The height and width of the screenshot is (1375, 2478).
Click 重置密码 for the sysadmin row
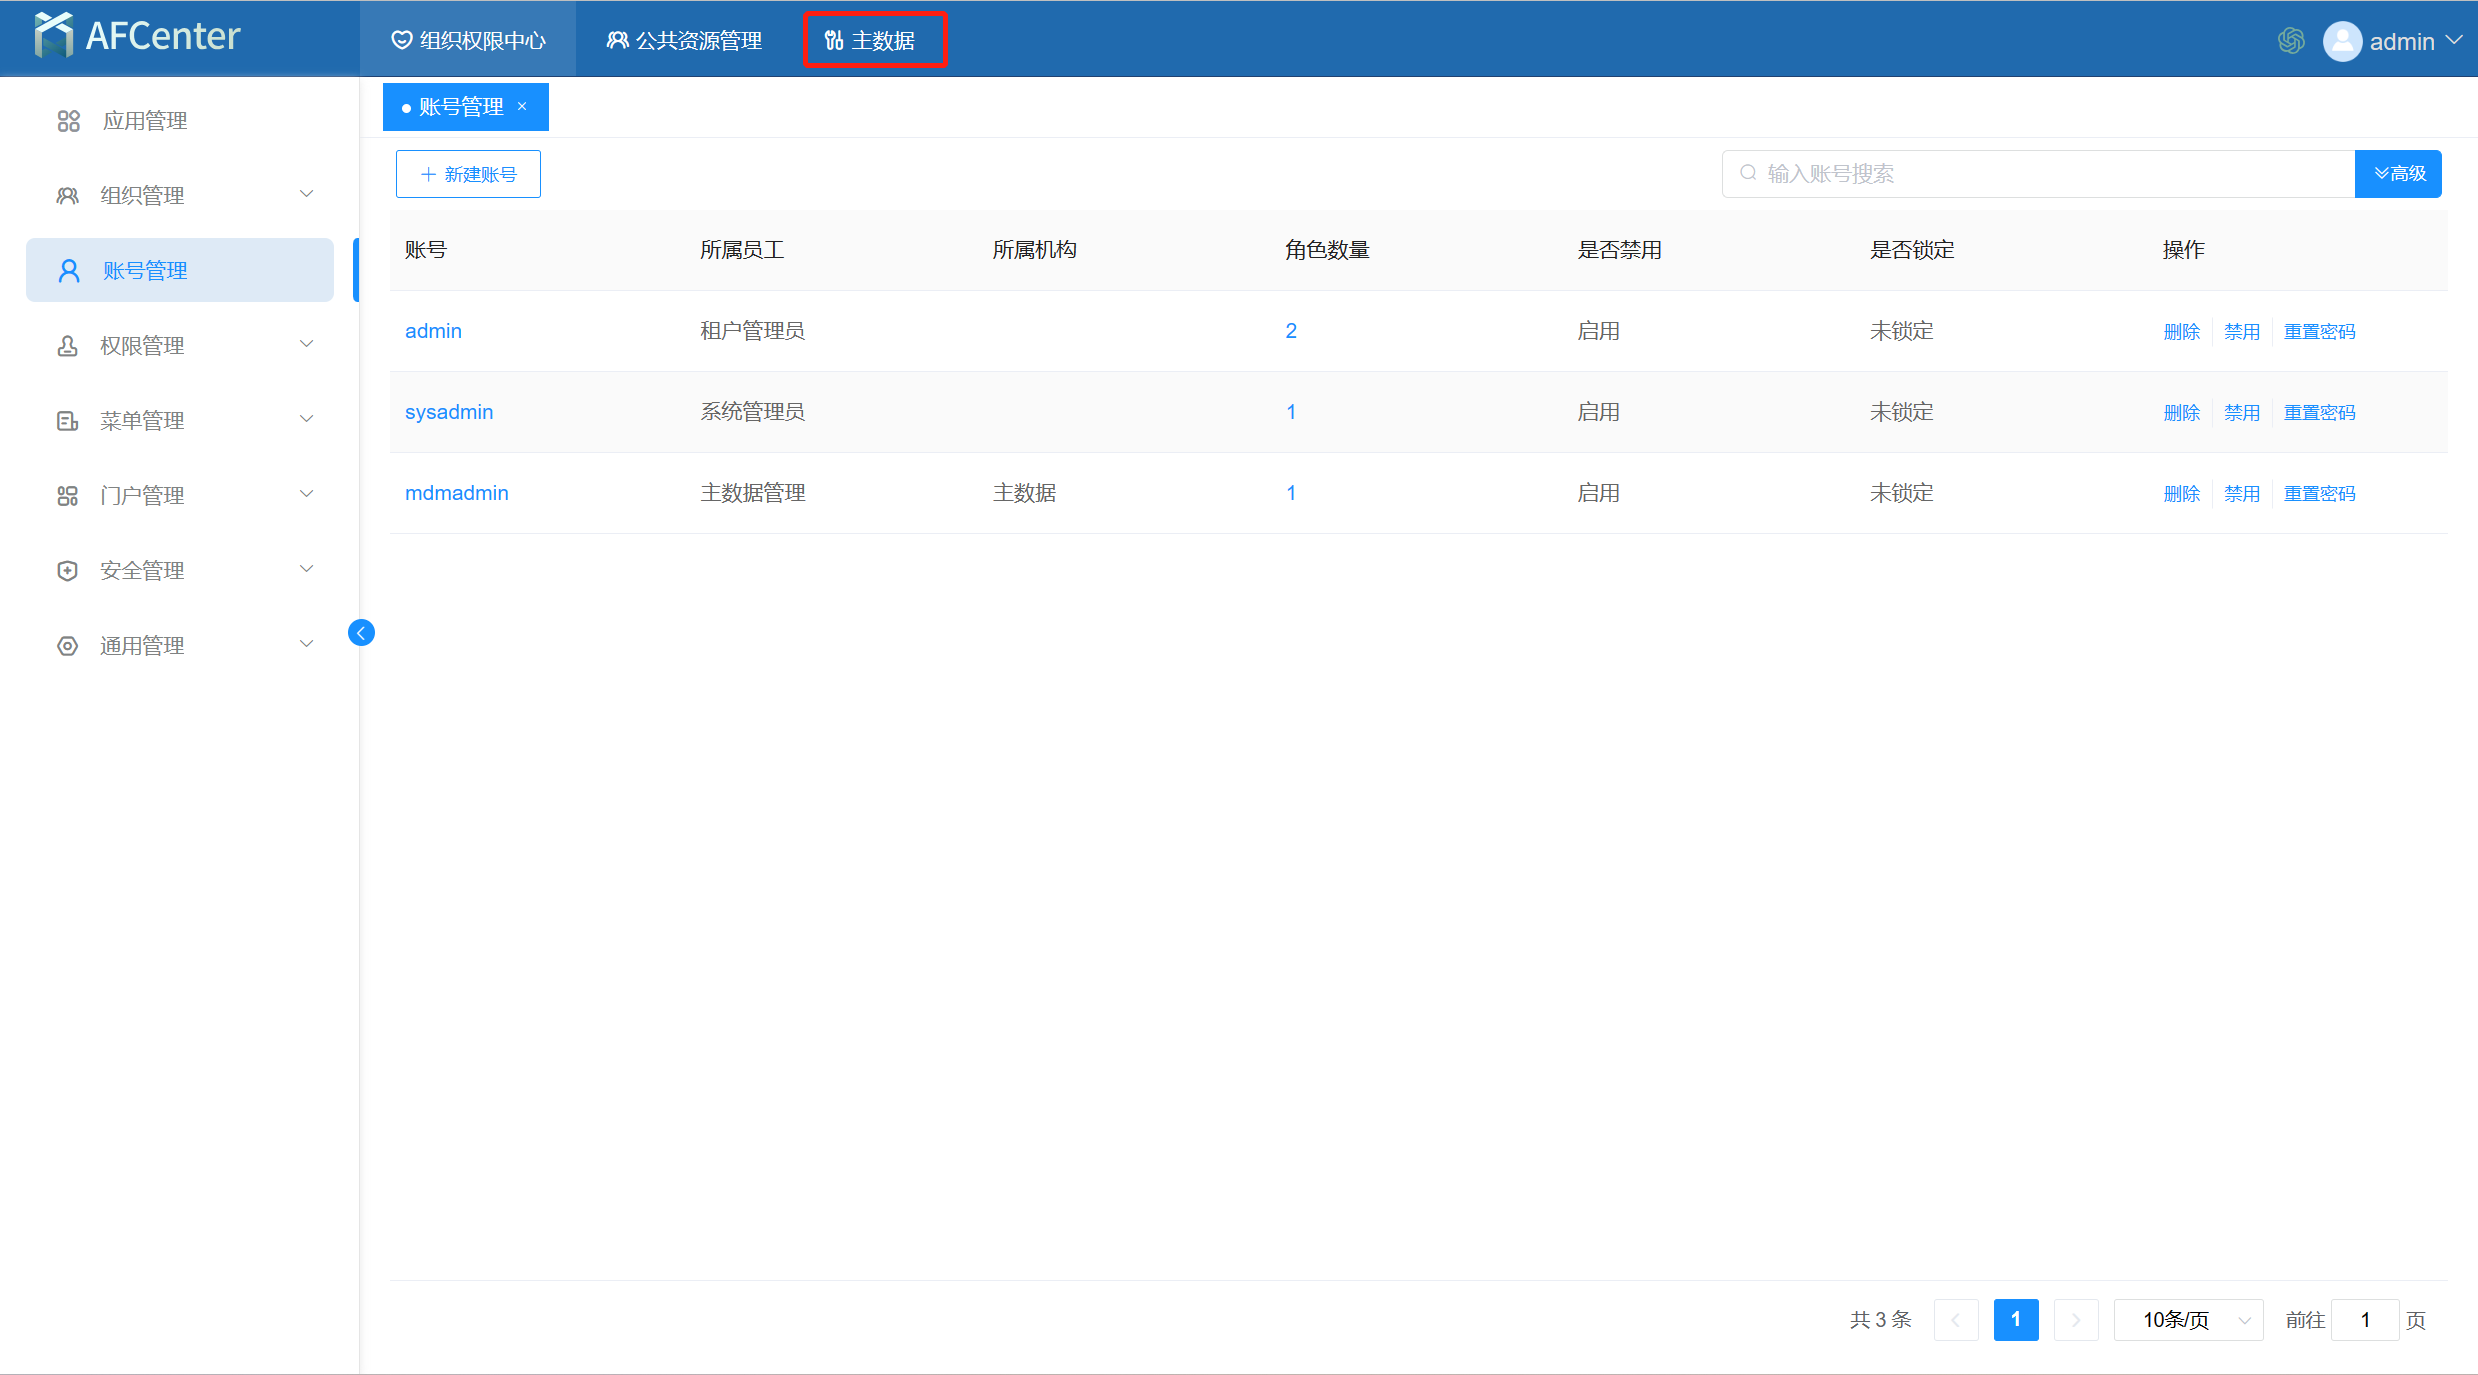tap(2320, 413)
